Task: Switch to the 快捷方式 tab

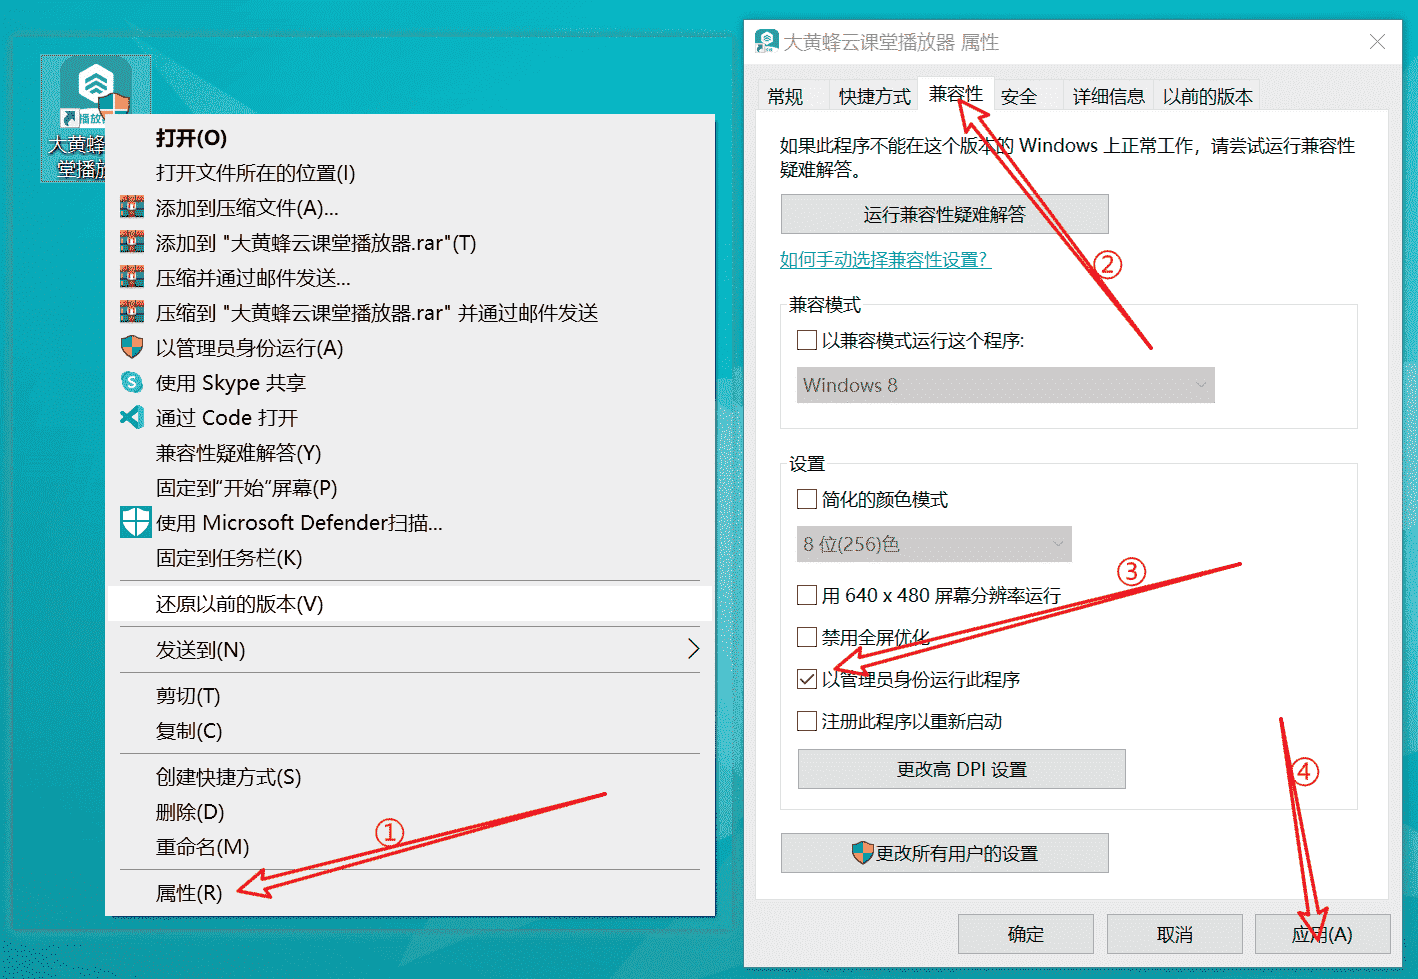Action: 874,96
